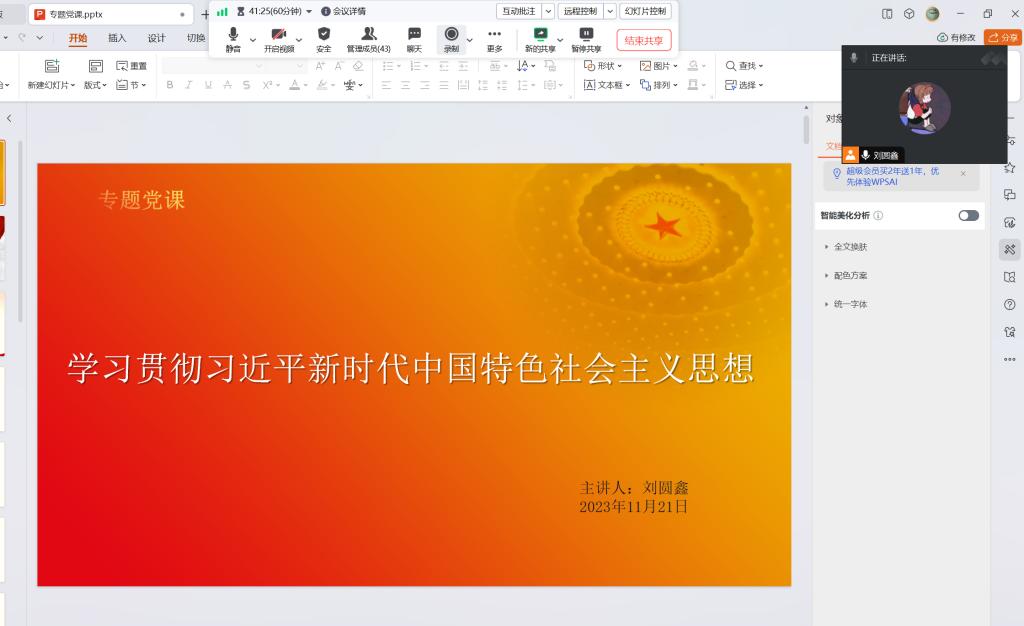Open the meeting Security shield icon

click(323, 38)
